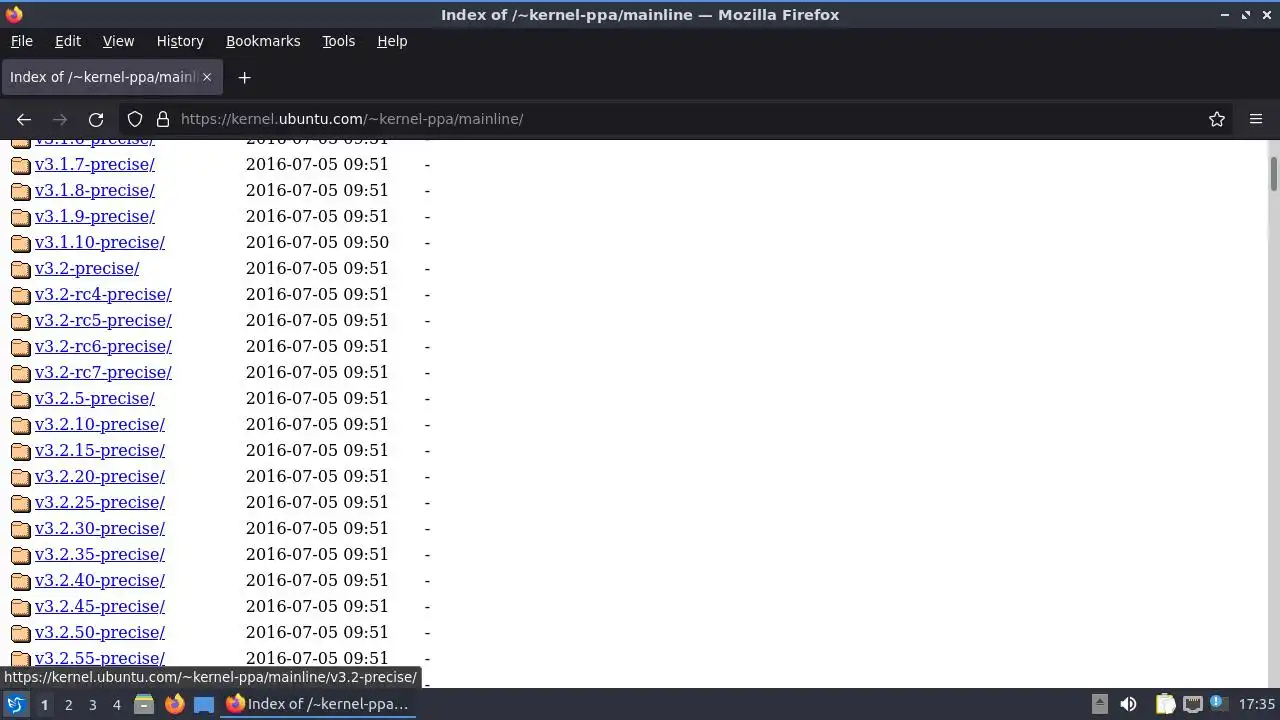Click the folder icon beside v3.1.9-precise
This screenshot has width=1280, height=720.
[20, 217]
